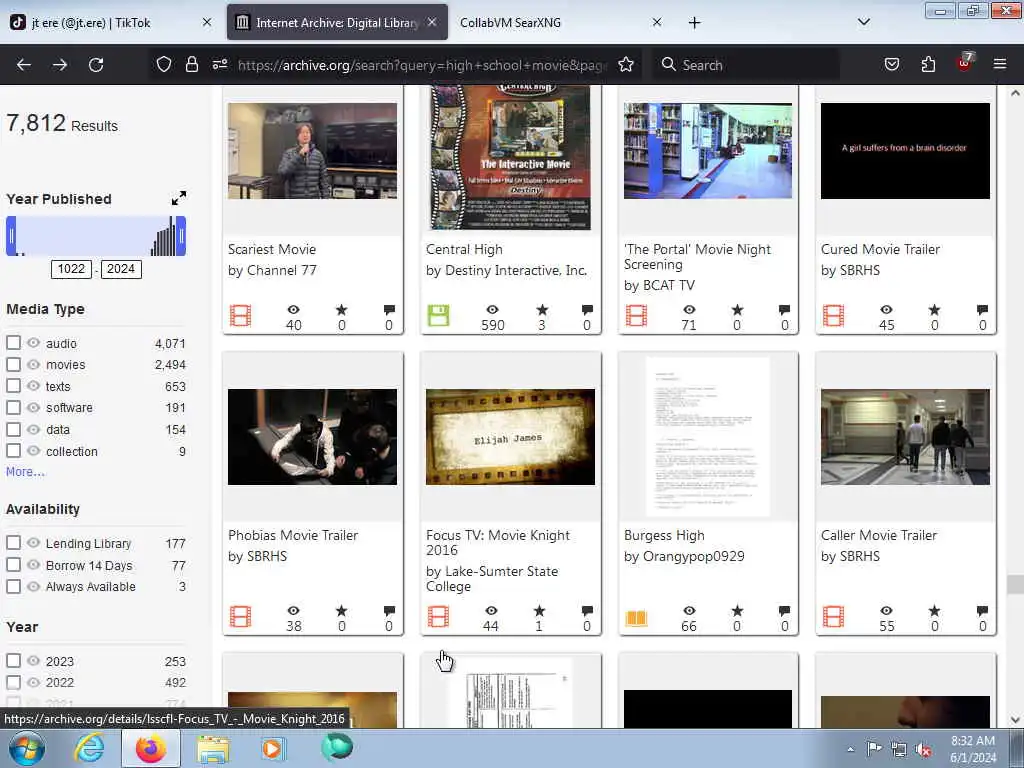Image resolution: width=1024 pixels, height=768 pixels.
Task: Open 'The Portal' Movie Night Screening link
Action: 697,257
